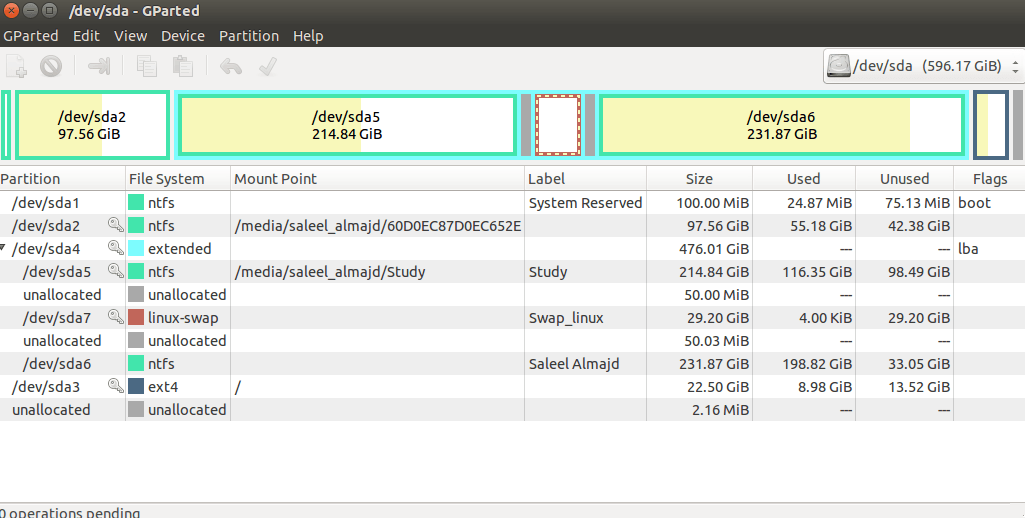Open the Partition menu
1025x518 pixels.
(249, 36)
